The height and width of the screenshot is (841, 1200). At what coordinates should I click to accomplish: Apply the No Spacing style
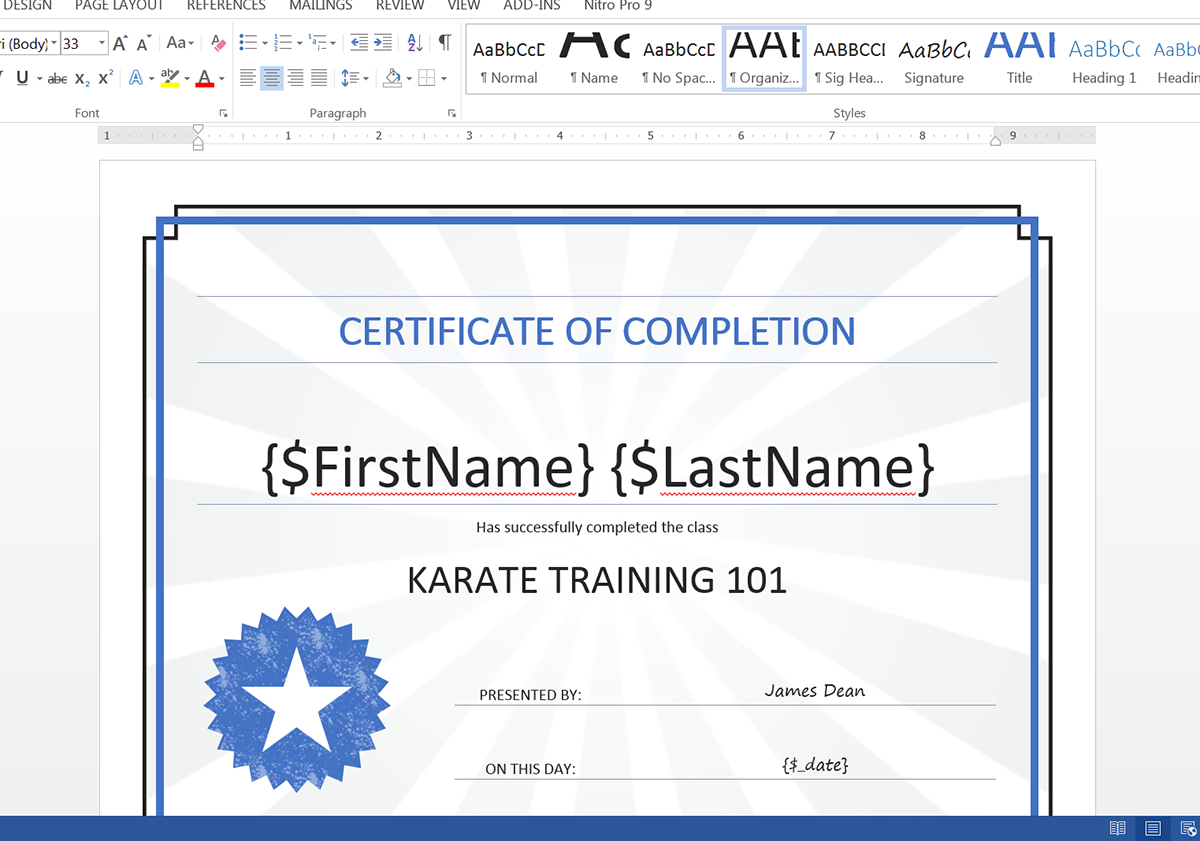(x=679, y=60)
